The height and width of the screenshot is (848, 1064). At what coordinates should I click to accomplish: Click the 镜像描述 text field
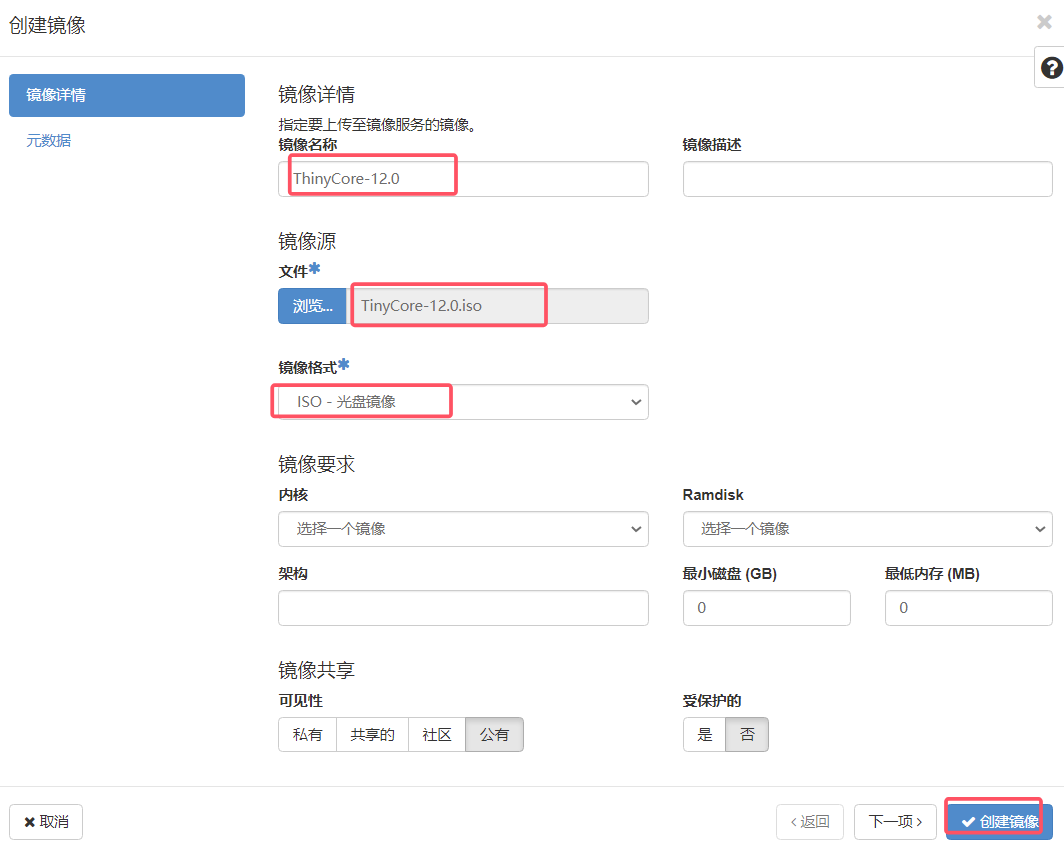pyautogui.click(x=868, y=179)
